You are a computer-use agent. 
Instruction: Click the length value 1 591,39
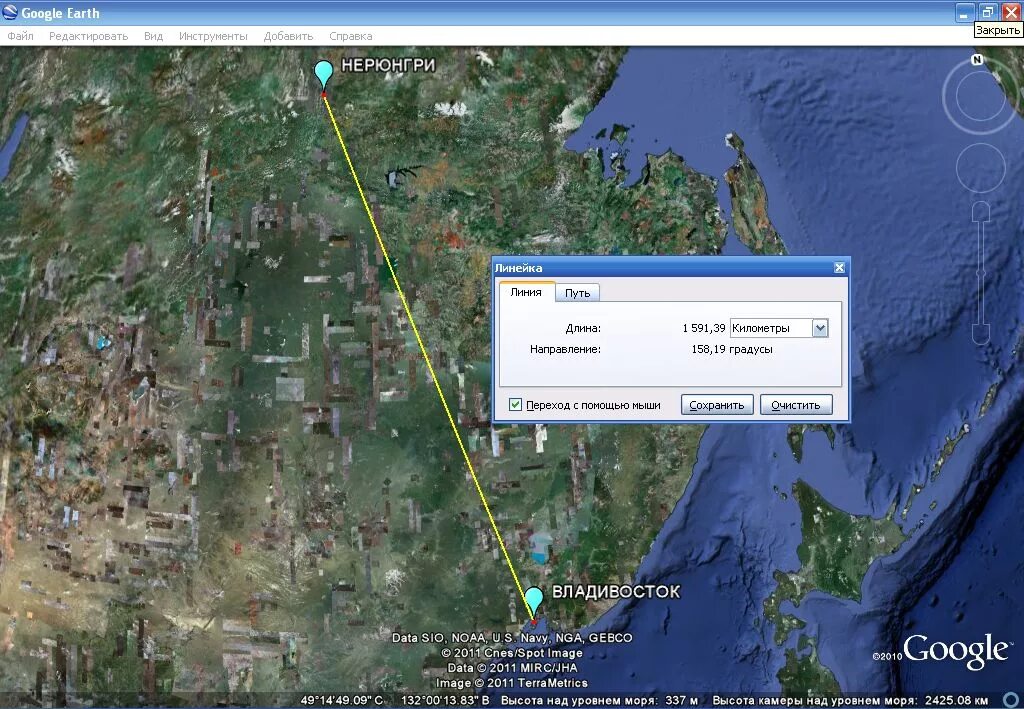(x=704, y=328)
